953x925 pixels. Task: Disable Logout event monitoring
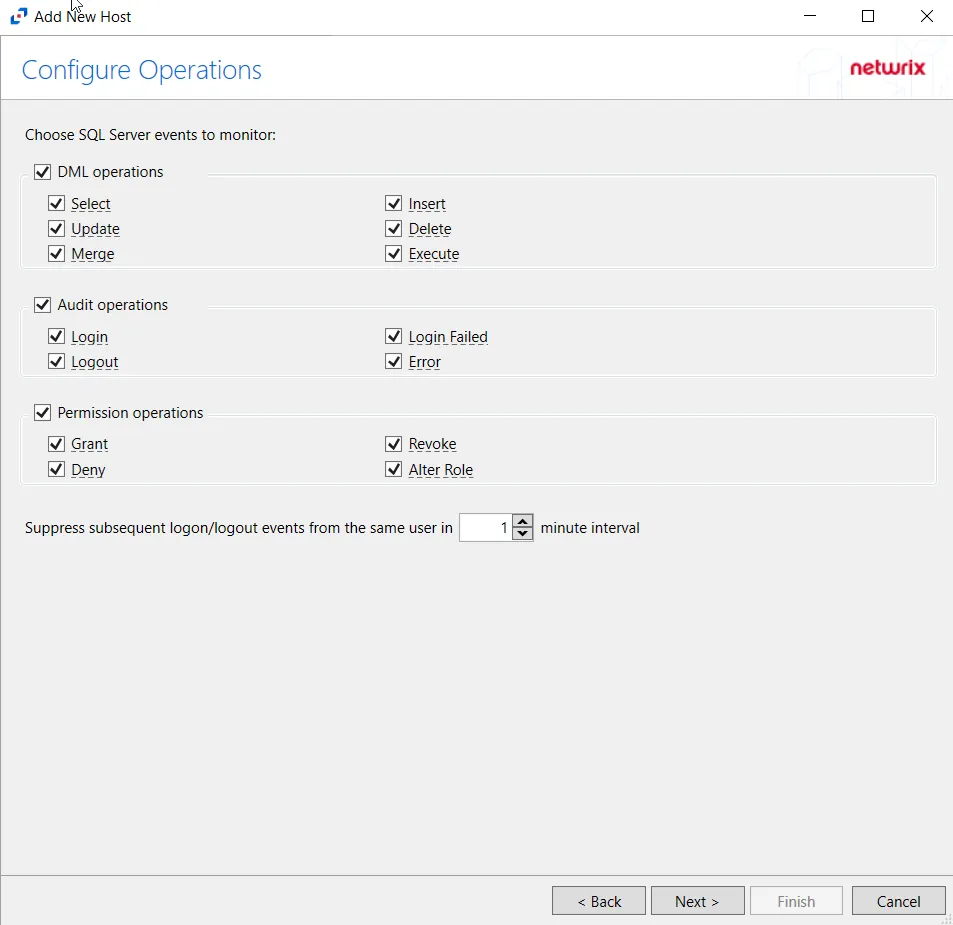point(56,362)
